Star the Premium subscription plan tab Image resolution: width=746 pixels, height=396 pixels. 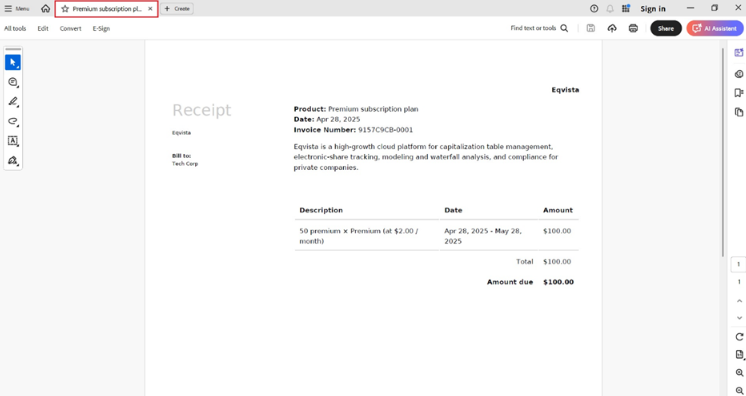click(x=65, y=9)
